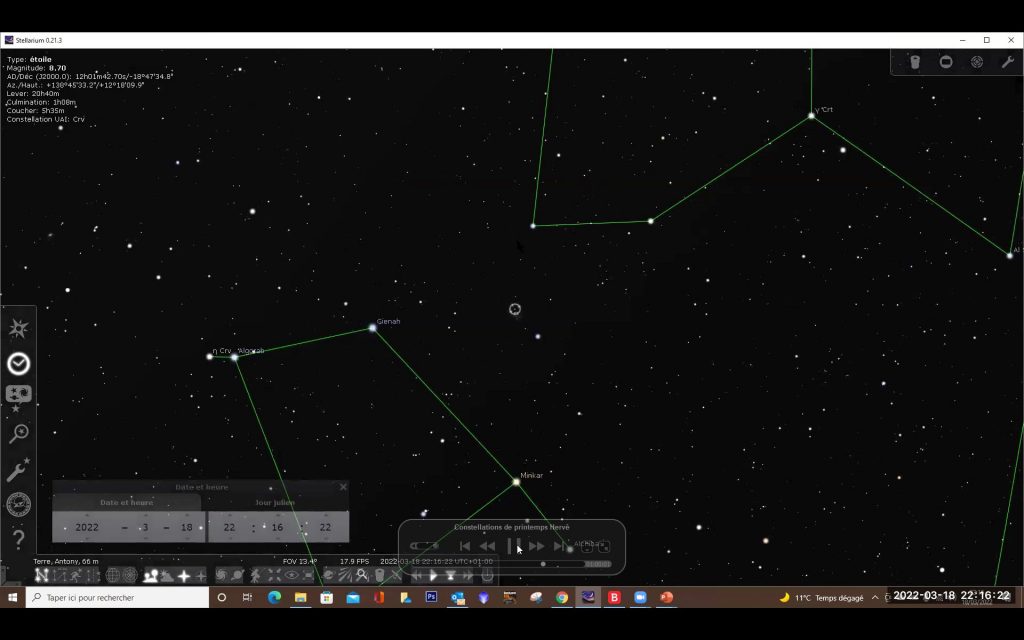This screenshot has width=1024, height=640.
Task: Click the minutes field showing 16
Action: point(278,527)
